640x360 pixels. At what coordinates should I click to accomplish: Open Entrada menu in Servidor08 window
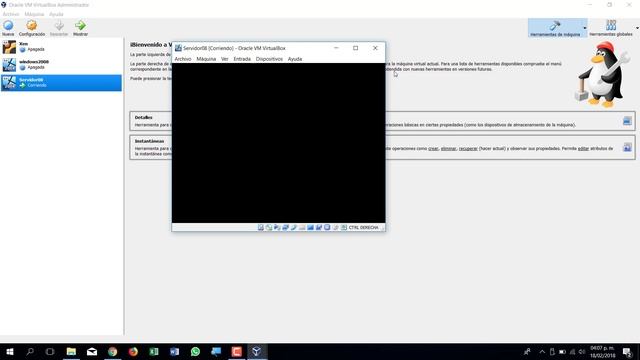click(242, 59)
